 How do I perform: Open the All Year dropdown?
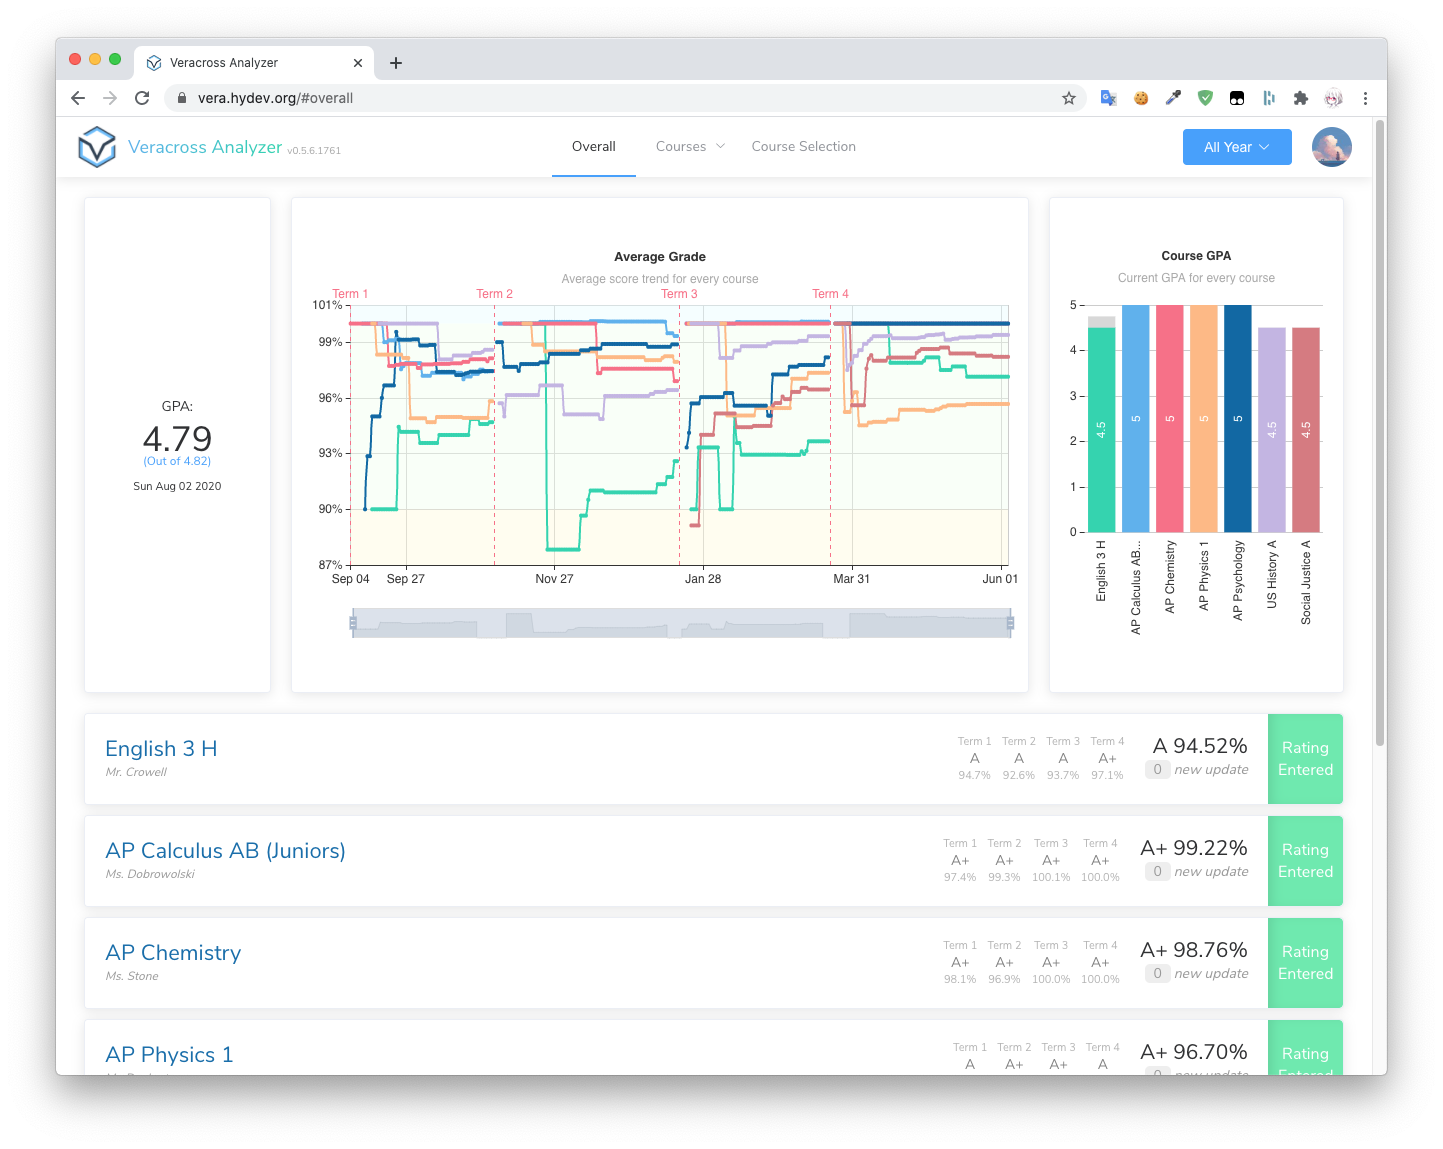[1237, 147]
